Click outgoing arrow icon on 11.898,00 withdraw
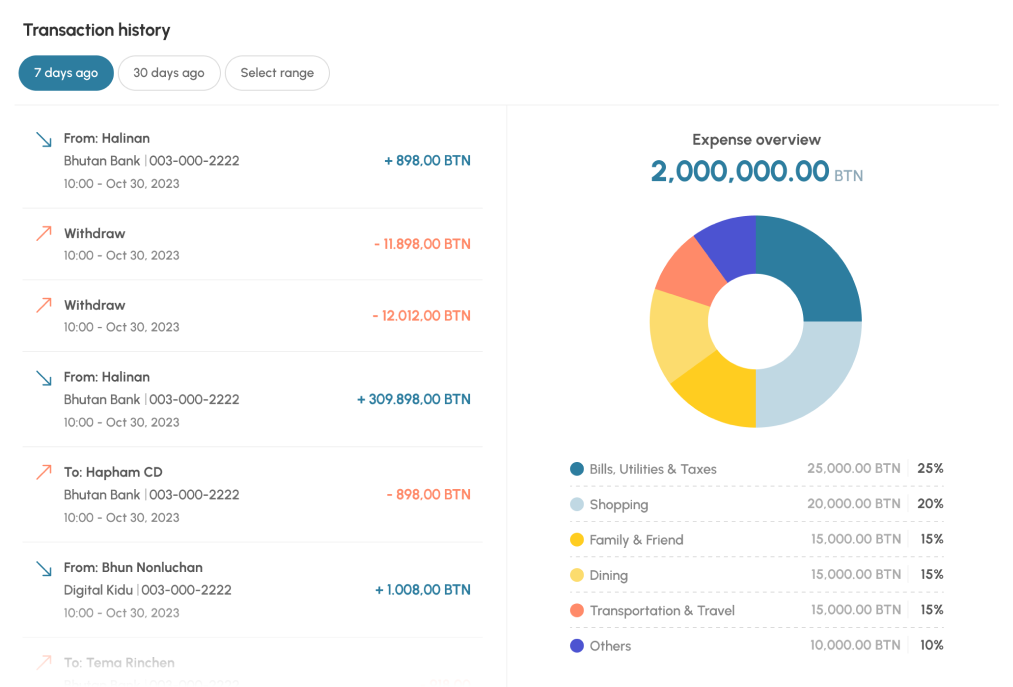Screen dimensions: 1013x687 click(x=43, y=234)
